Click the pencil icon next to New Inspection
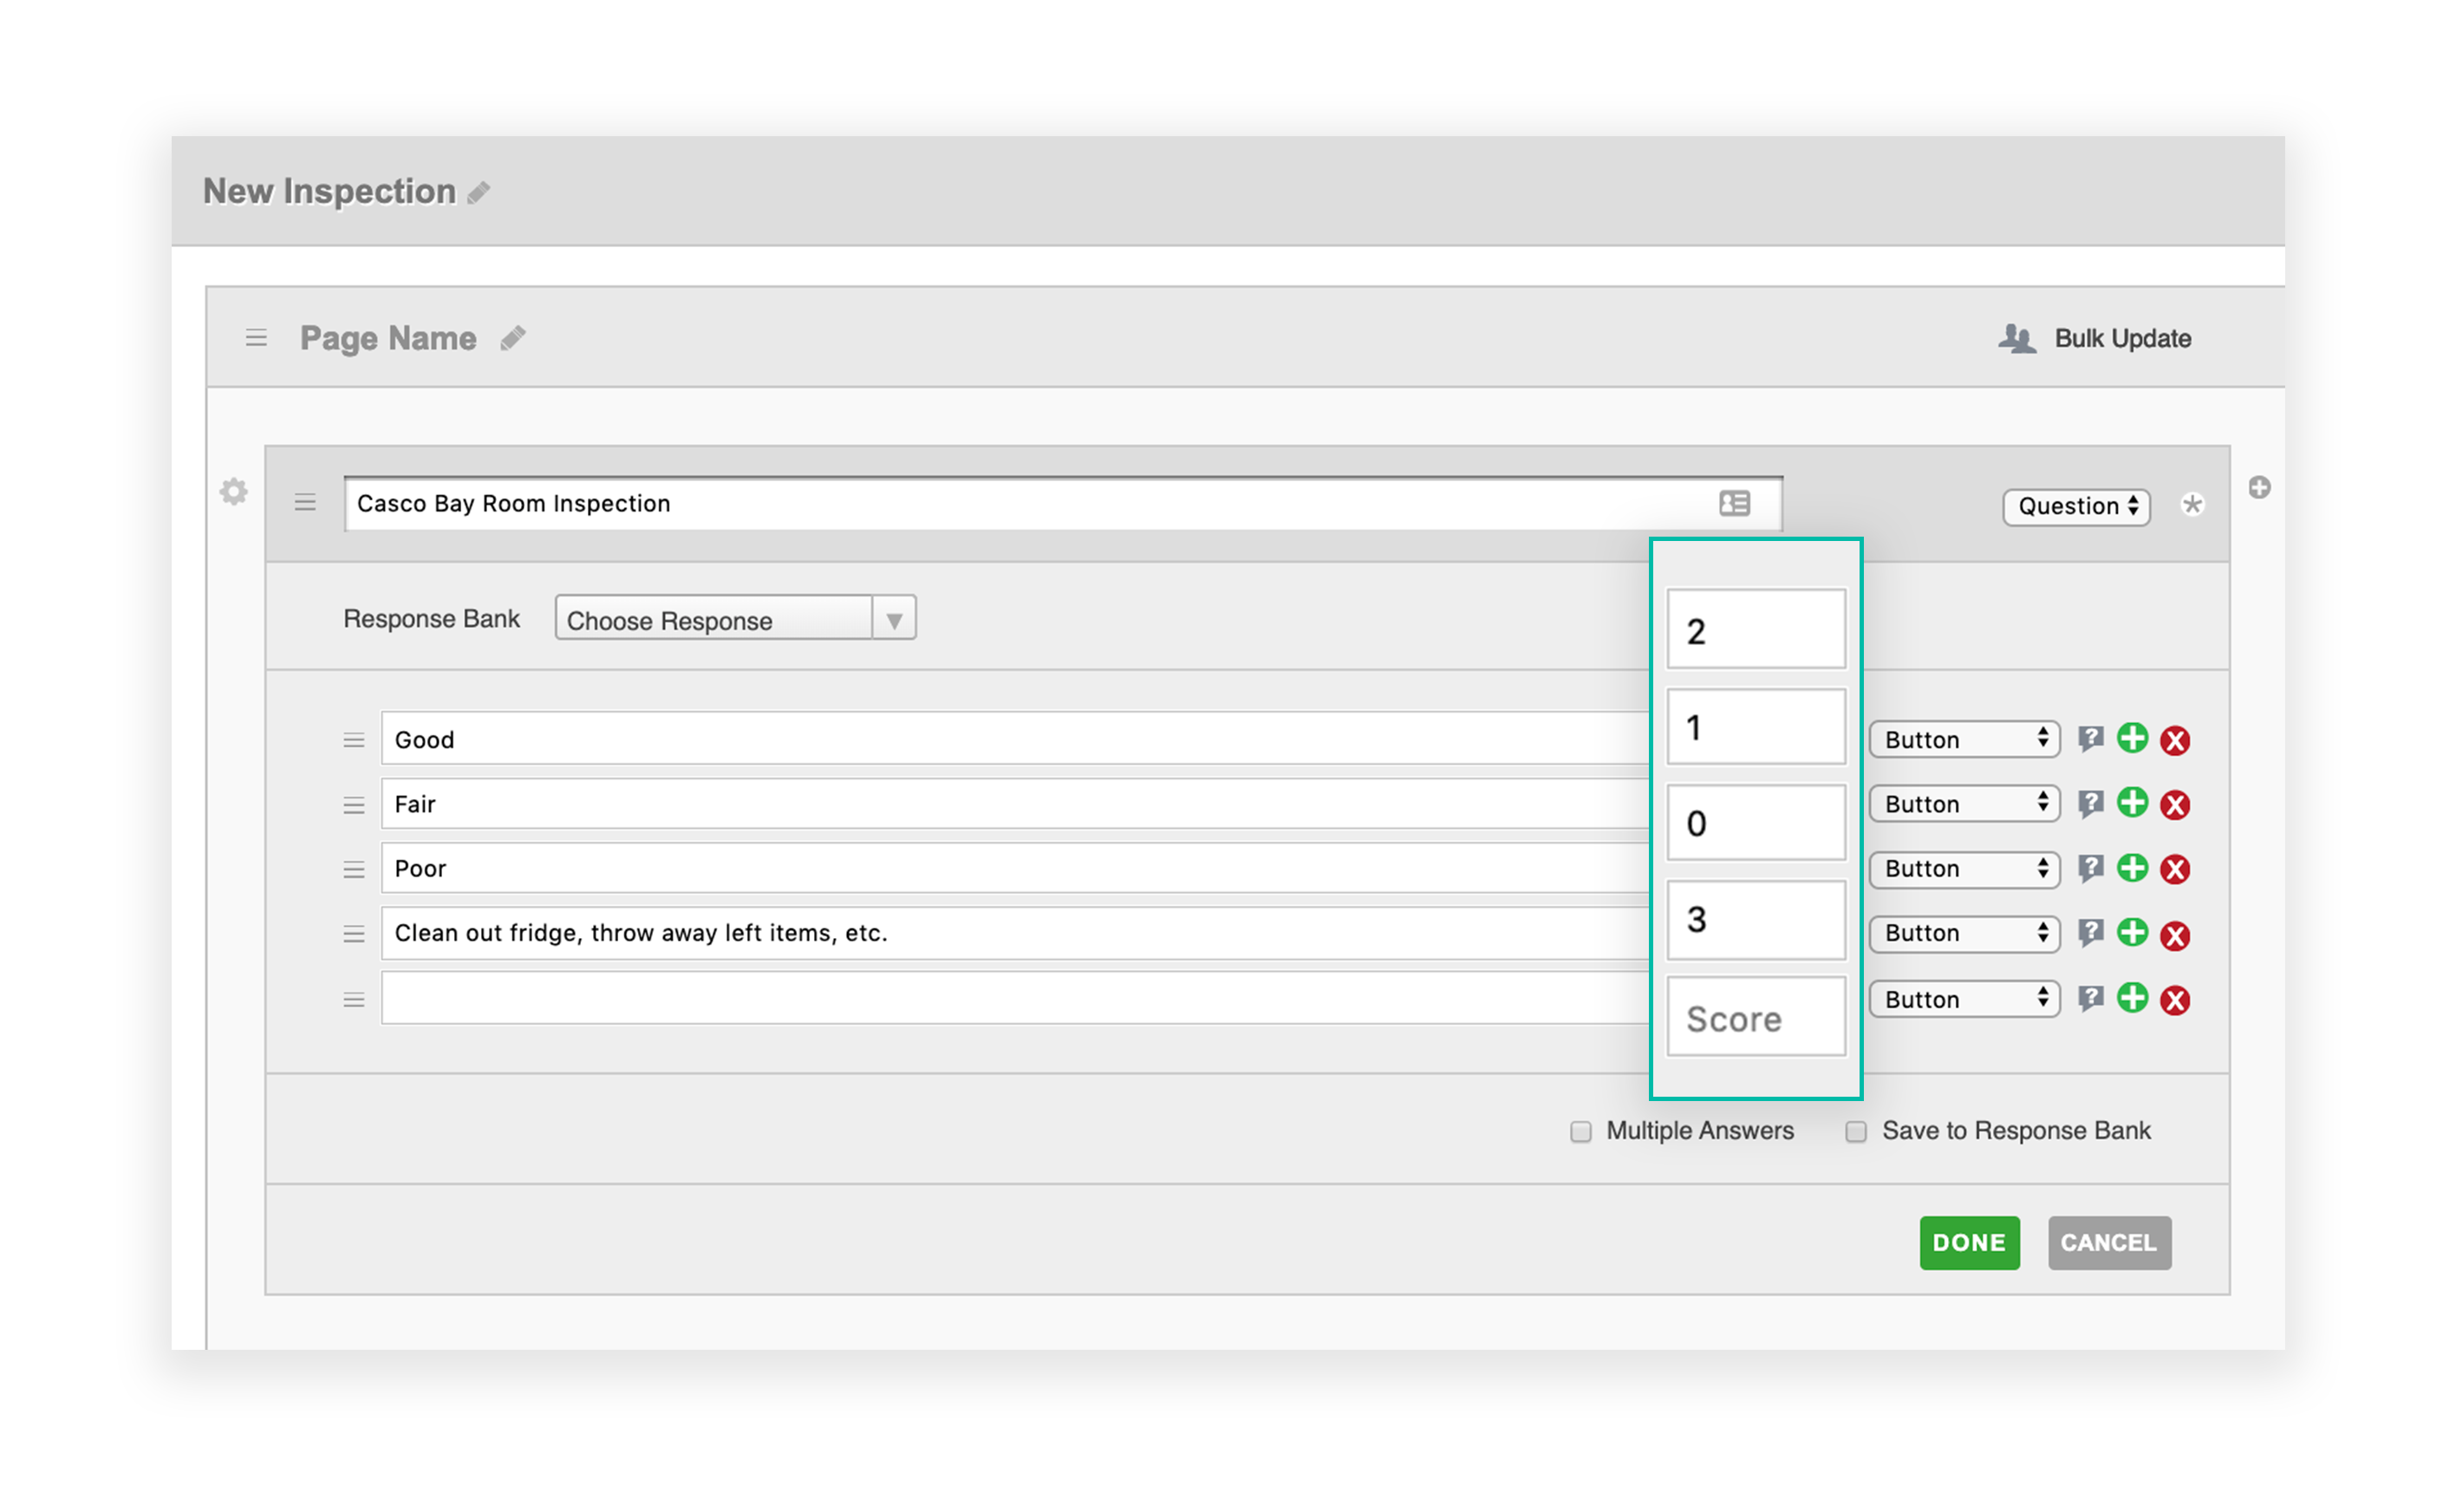Viewport: 2456px width, 1512px height. [478, 192]
